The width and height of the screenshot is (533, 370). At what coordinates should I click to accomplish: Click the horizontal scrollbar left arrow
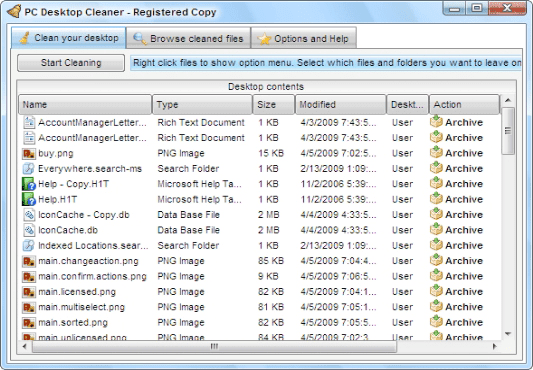point(24,347)
